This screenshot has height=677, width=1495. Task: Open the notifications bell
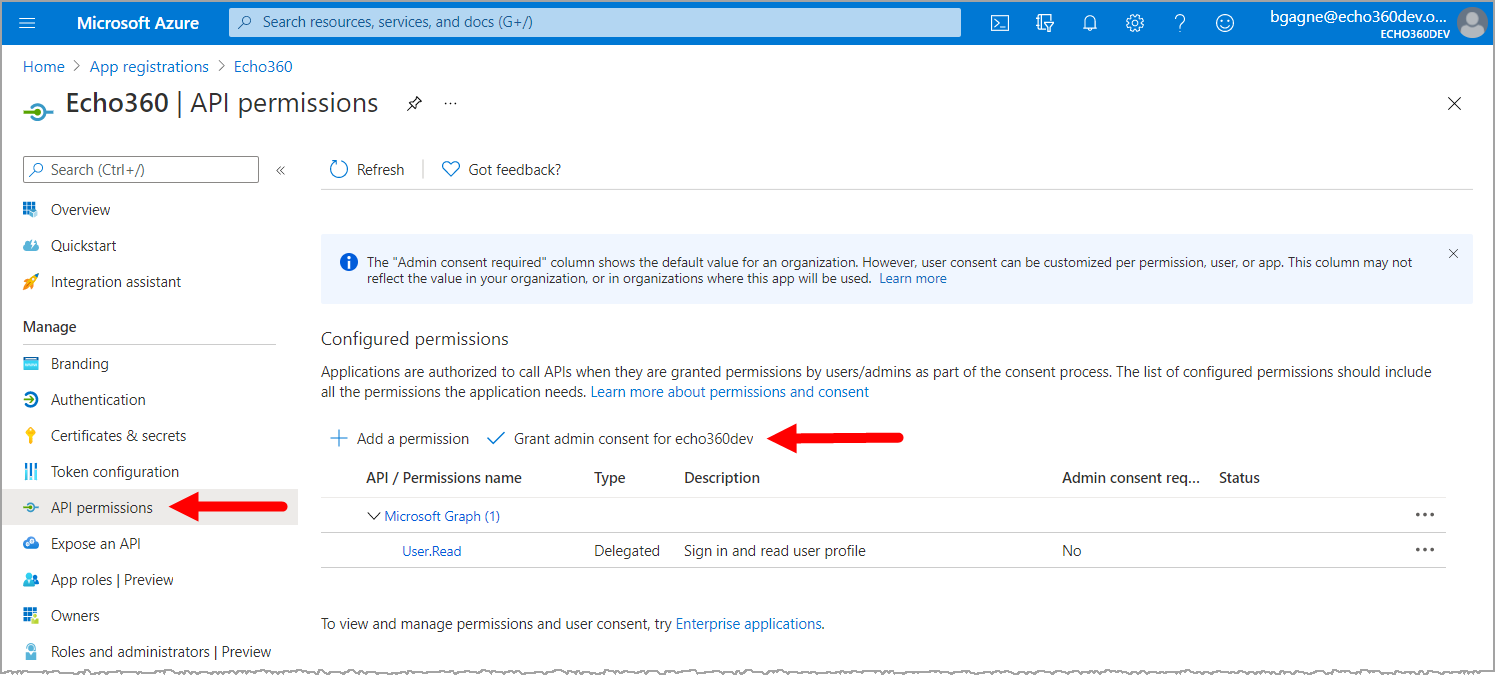[1090, 23]
